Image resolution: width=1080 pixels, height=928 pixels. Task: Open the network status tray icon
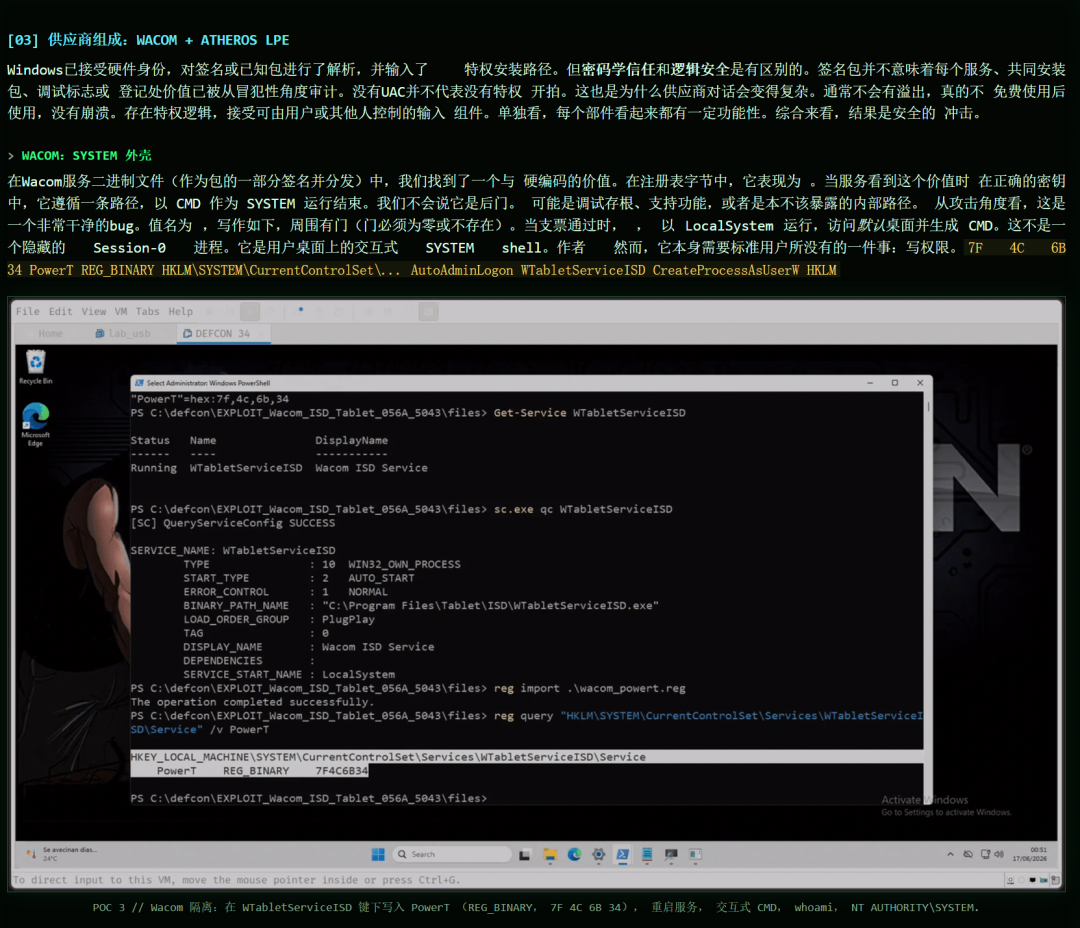[985, 854]
